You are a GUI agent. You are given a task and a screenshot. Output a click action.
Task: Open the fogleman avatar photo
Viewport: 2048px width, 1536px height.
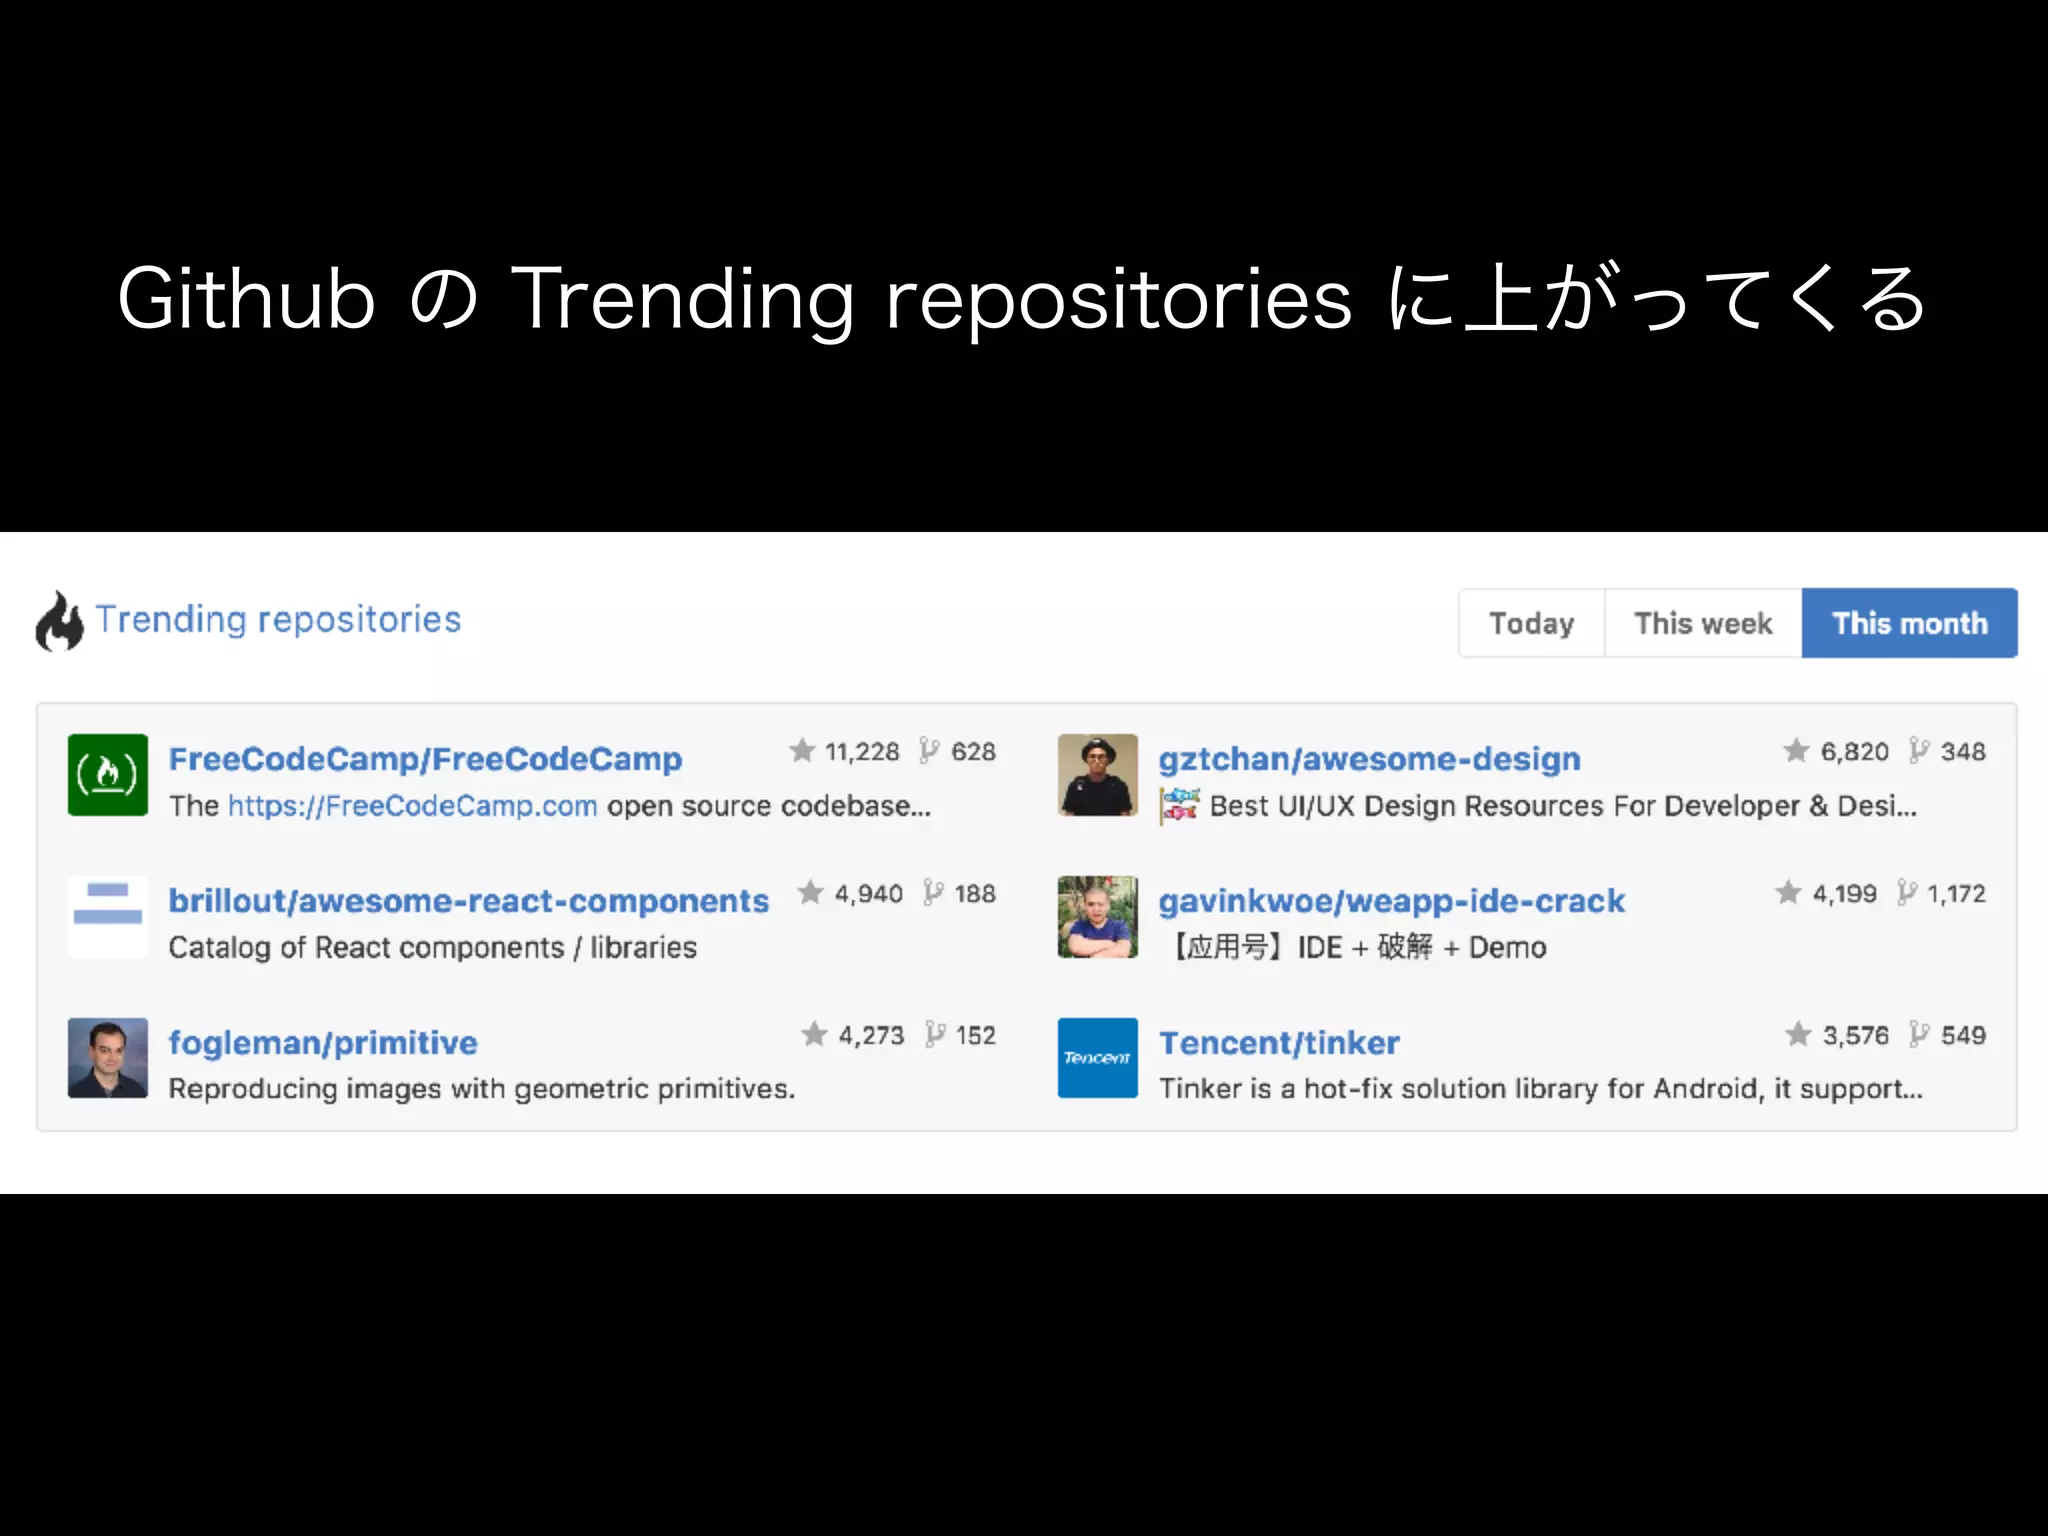108,1058
